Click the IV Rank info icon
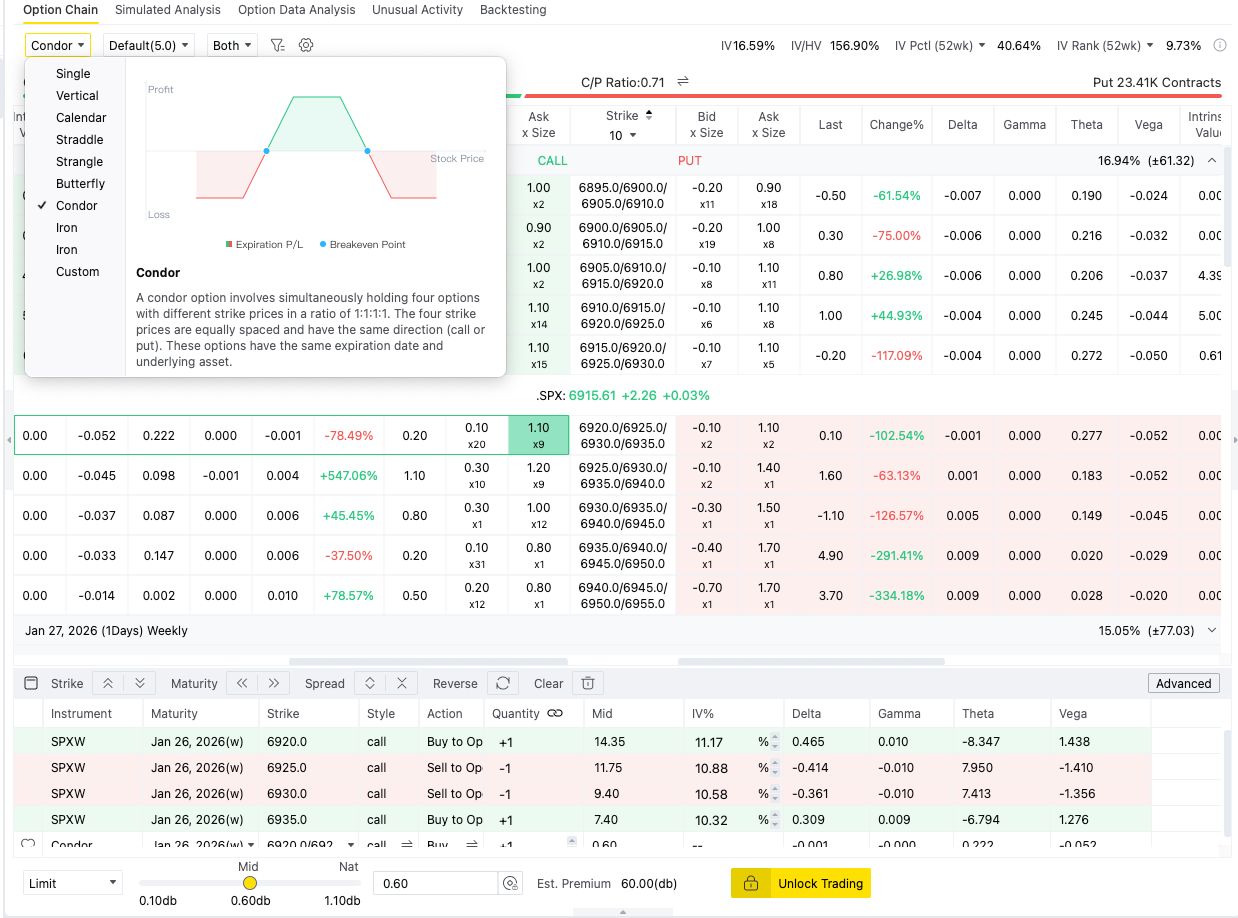Screen dimensions: 1238x918 click(x=1219, y=45)
